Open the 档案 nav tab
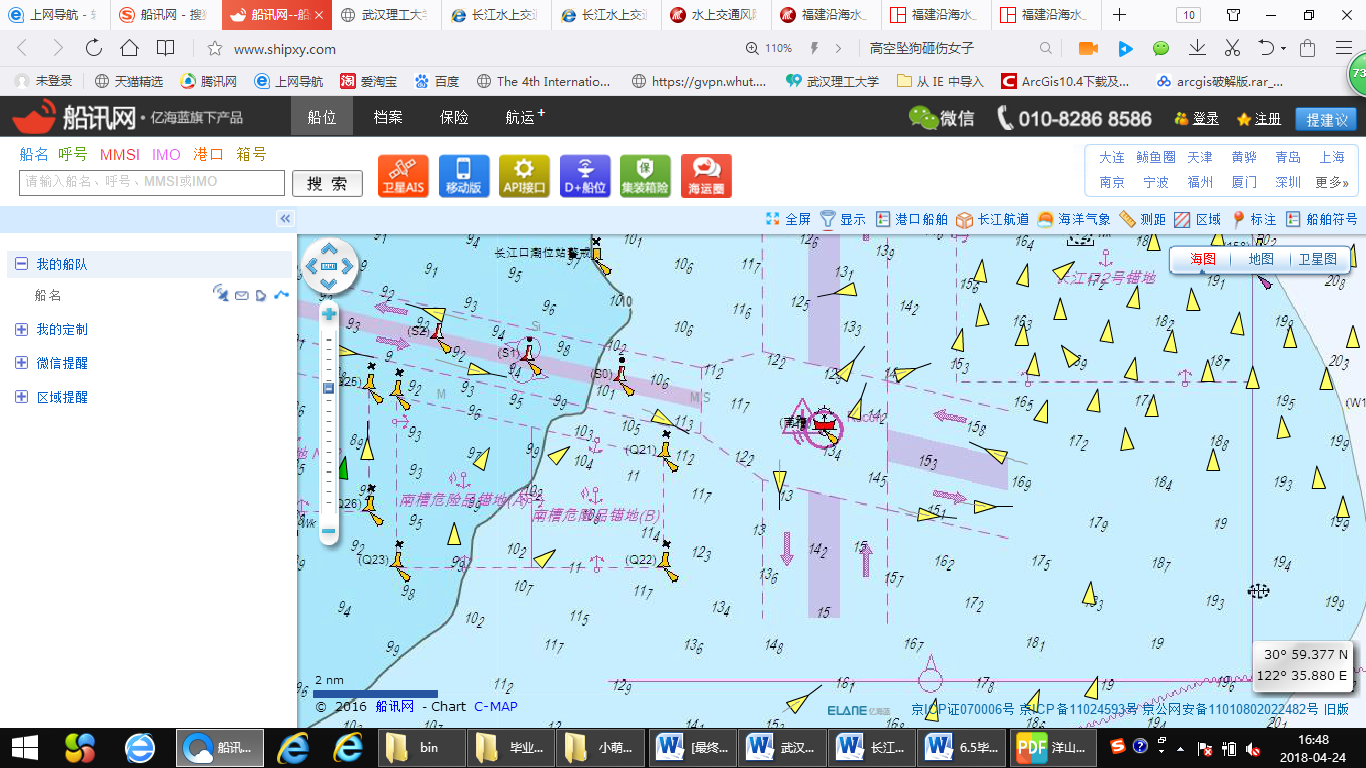The width and height of the screenshot is (1366, 768). [x=388, y=117]
